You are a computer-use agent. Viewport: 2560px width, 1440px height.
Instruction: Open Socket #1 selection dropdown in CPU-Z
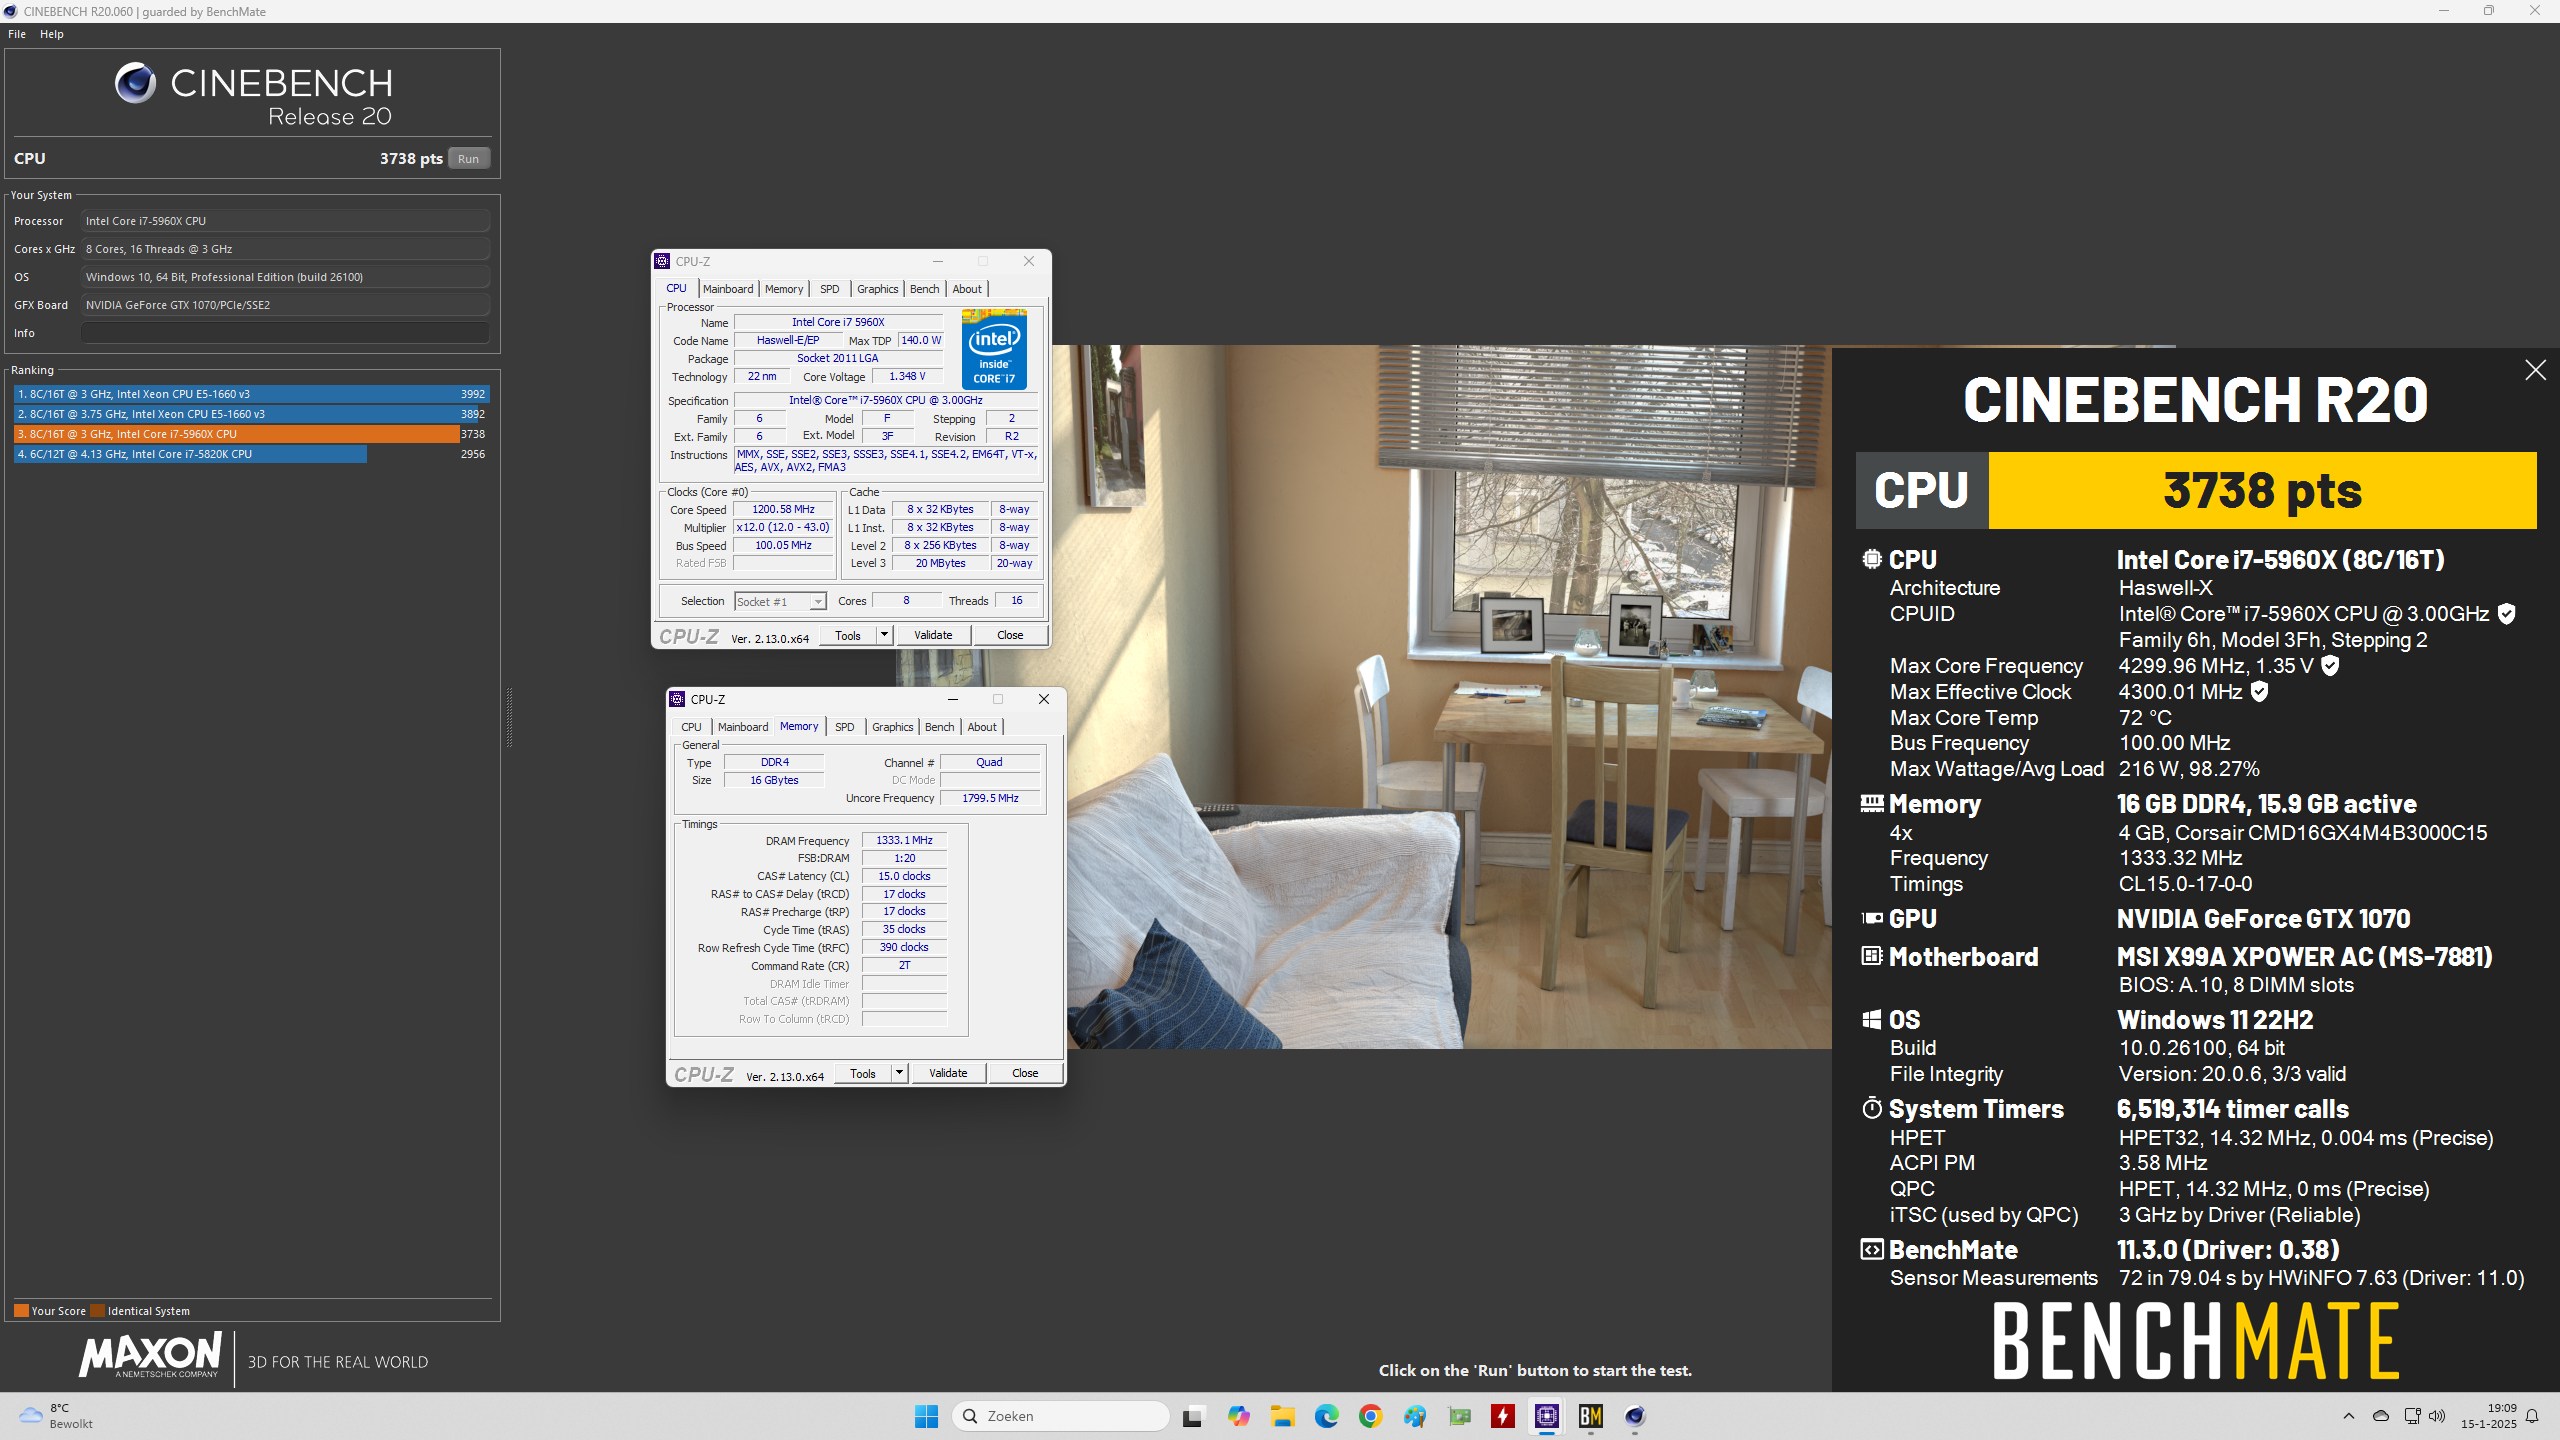click(x=780, y=602)
